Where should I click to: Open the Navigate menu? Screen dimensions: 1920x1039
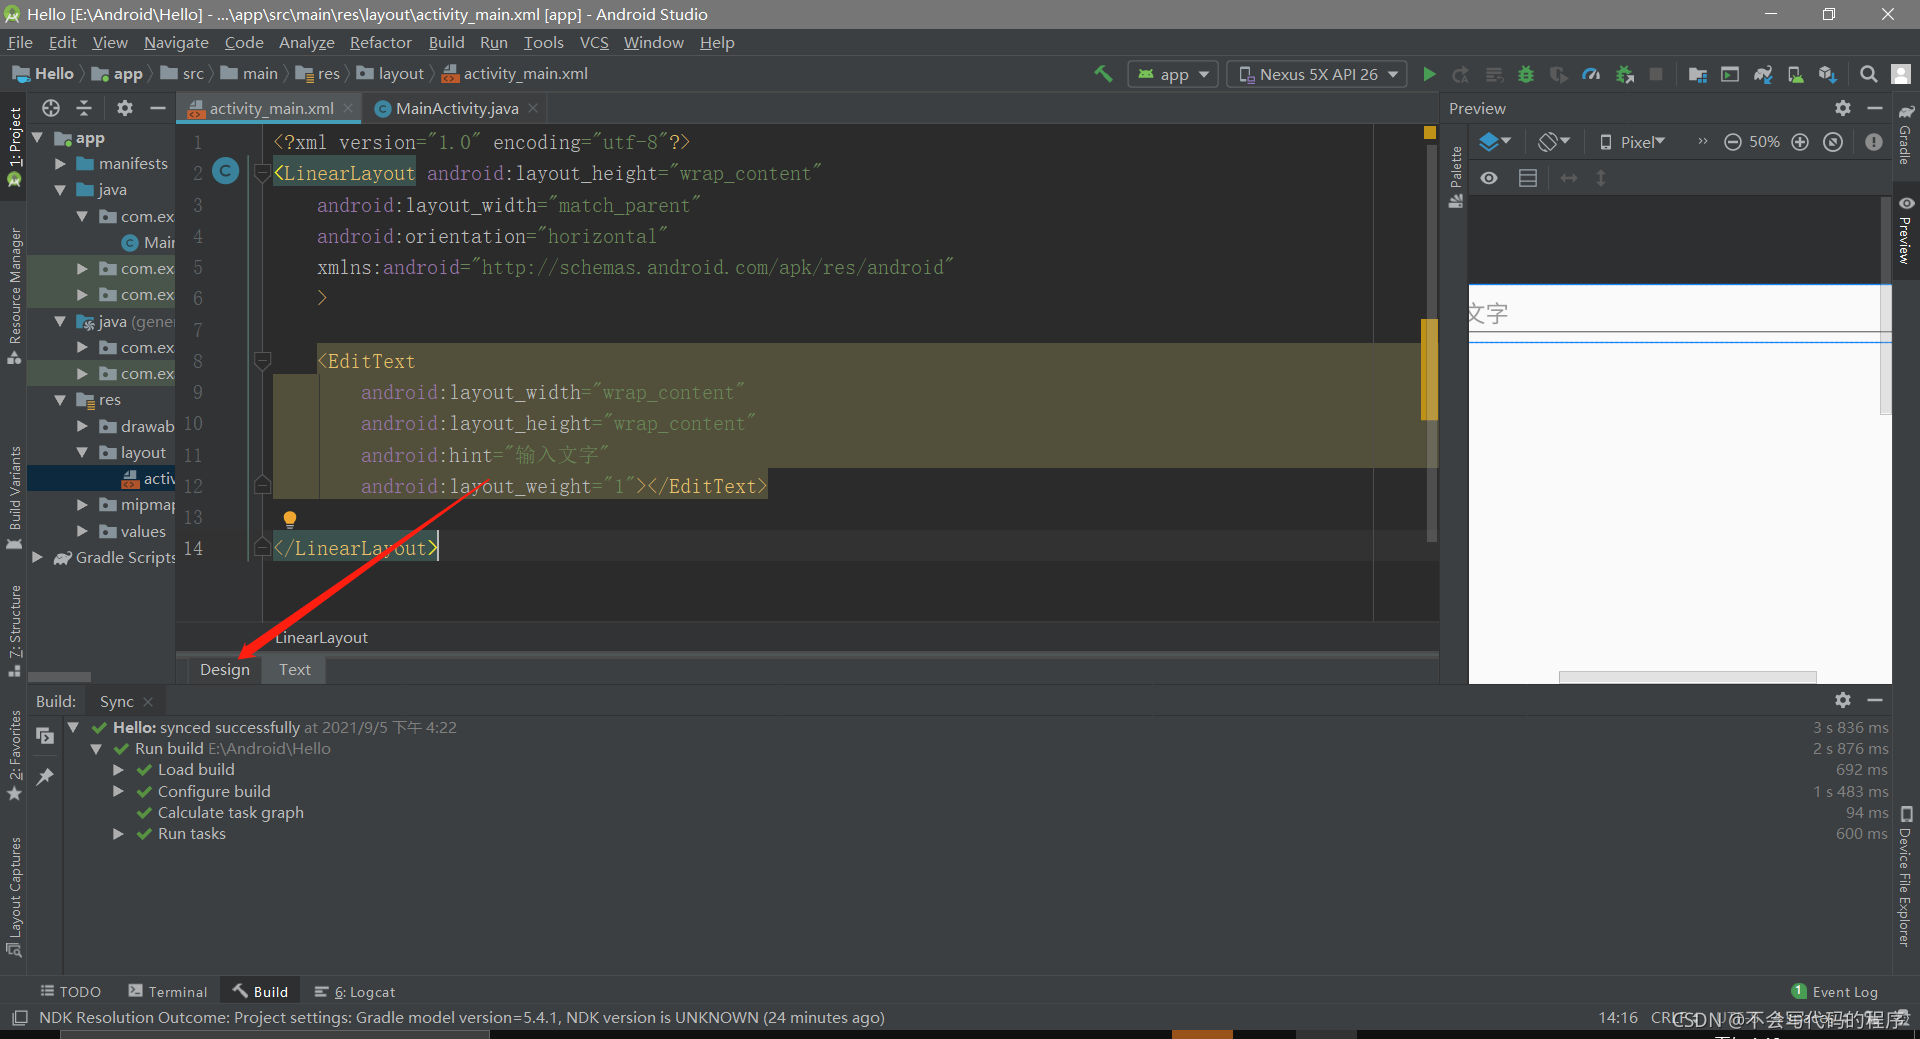coord(176,42)
